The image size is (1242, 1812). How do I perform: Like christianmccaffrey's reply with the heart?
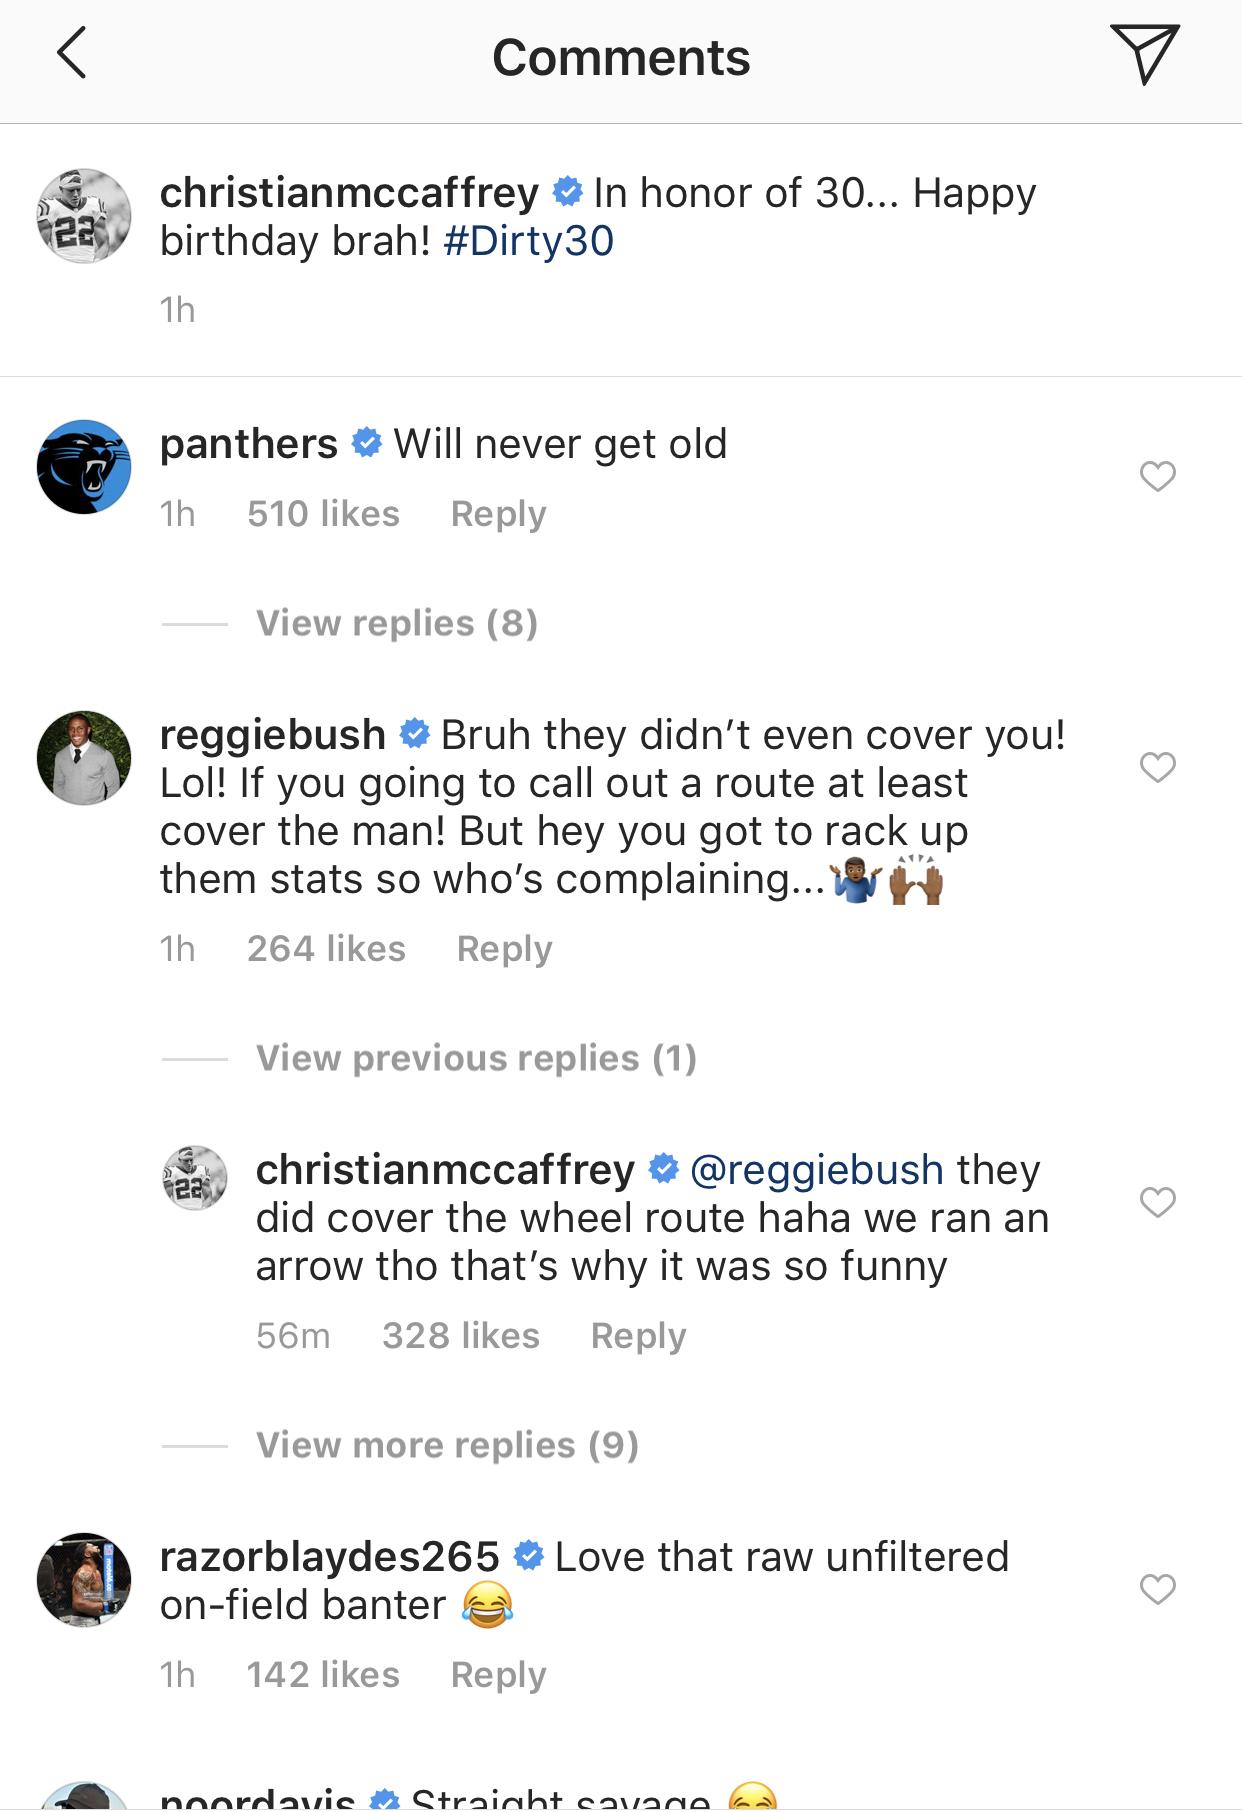(x=1157, y=1202)
